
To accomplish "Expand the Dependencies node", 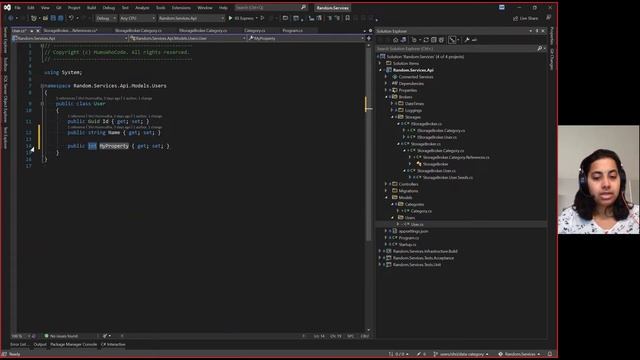I will 386,84.
